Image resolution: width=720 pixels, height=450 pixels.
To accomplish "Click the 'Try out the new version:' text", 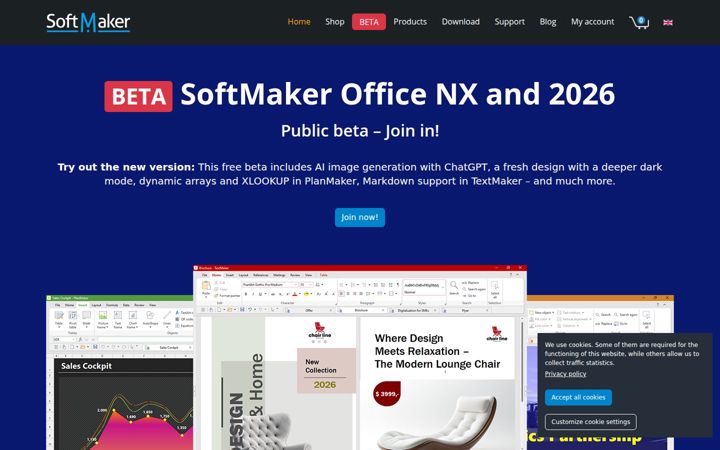I will 126,167.
